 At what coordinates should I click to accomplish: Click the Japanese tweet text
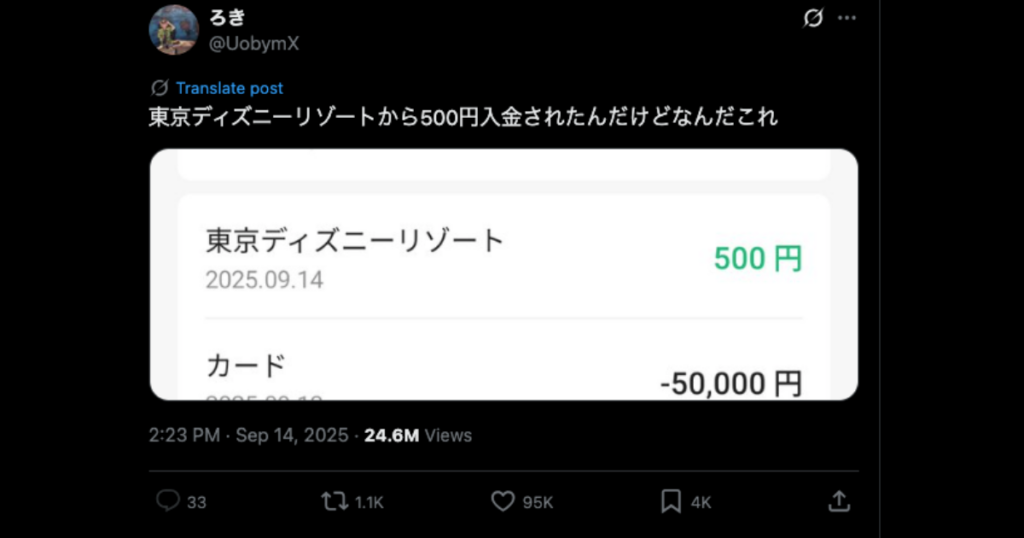point(463,117)
